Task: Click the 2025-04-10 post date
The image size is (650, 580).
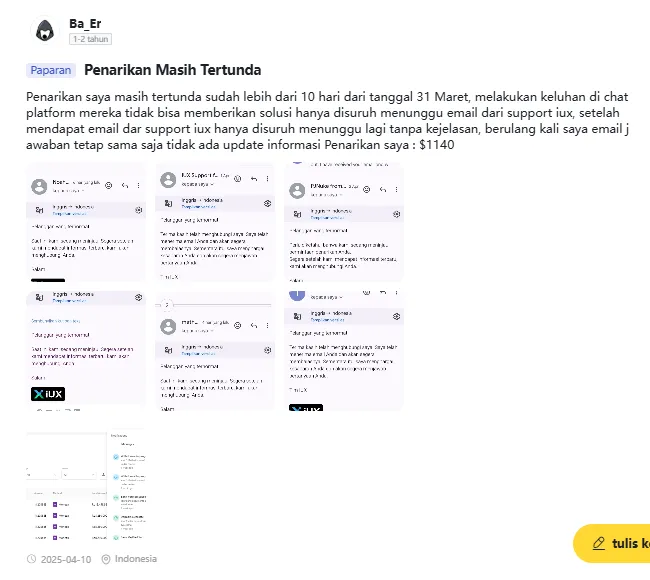Action: [x=66, y=559]
